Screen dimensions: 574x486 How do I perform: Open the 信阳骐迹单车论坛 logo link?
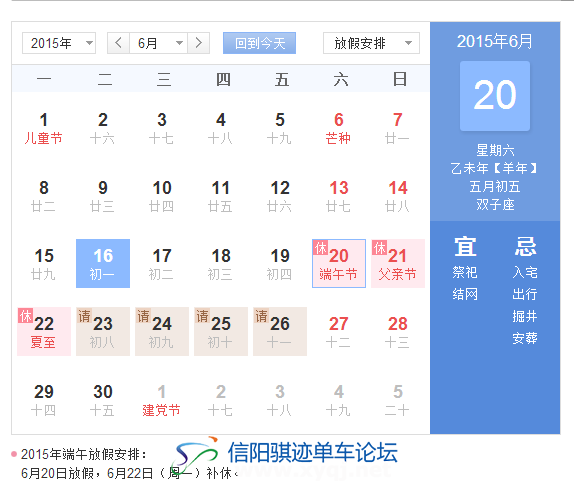[x=286, y=453]
